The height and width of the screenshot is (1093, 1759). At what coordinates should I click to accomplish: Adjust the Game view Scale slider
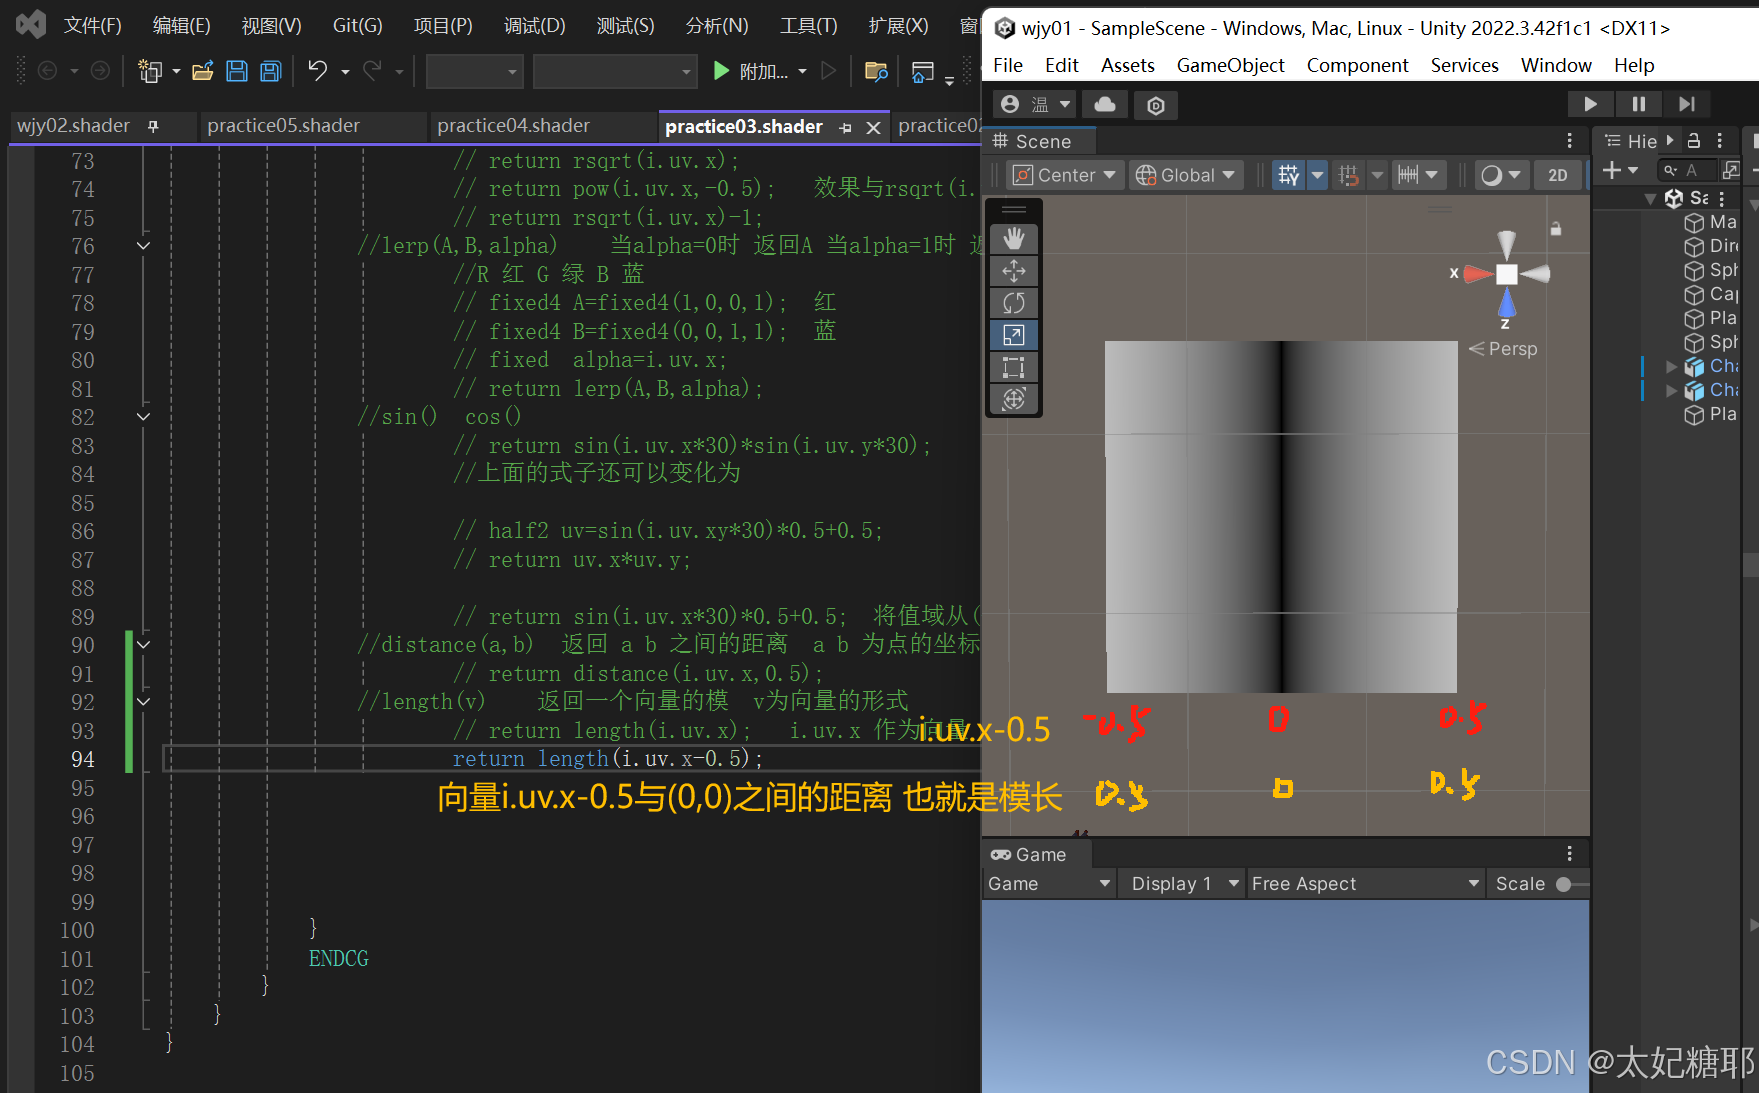pyautogui.click(x=1562, y=883)
